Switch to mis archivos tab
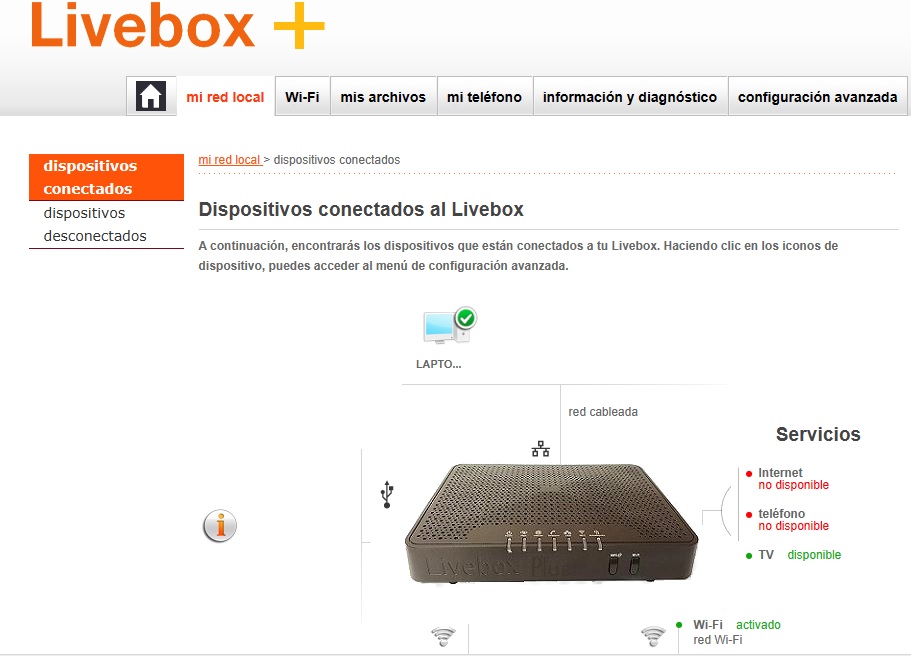911x656 pixels. pyautogui.click(x=383, y=96)
